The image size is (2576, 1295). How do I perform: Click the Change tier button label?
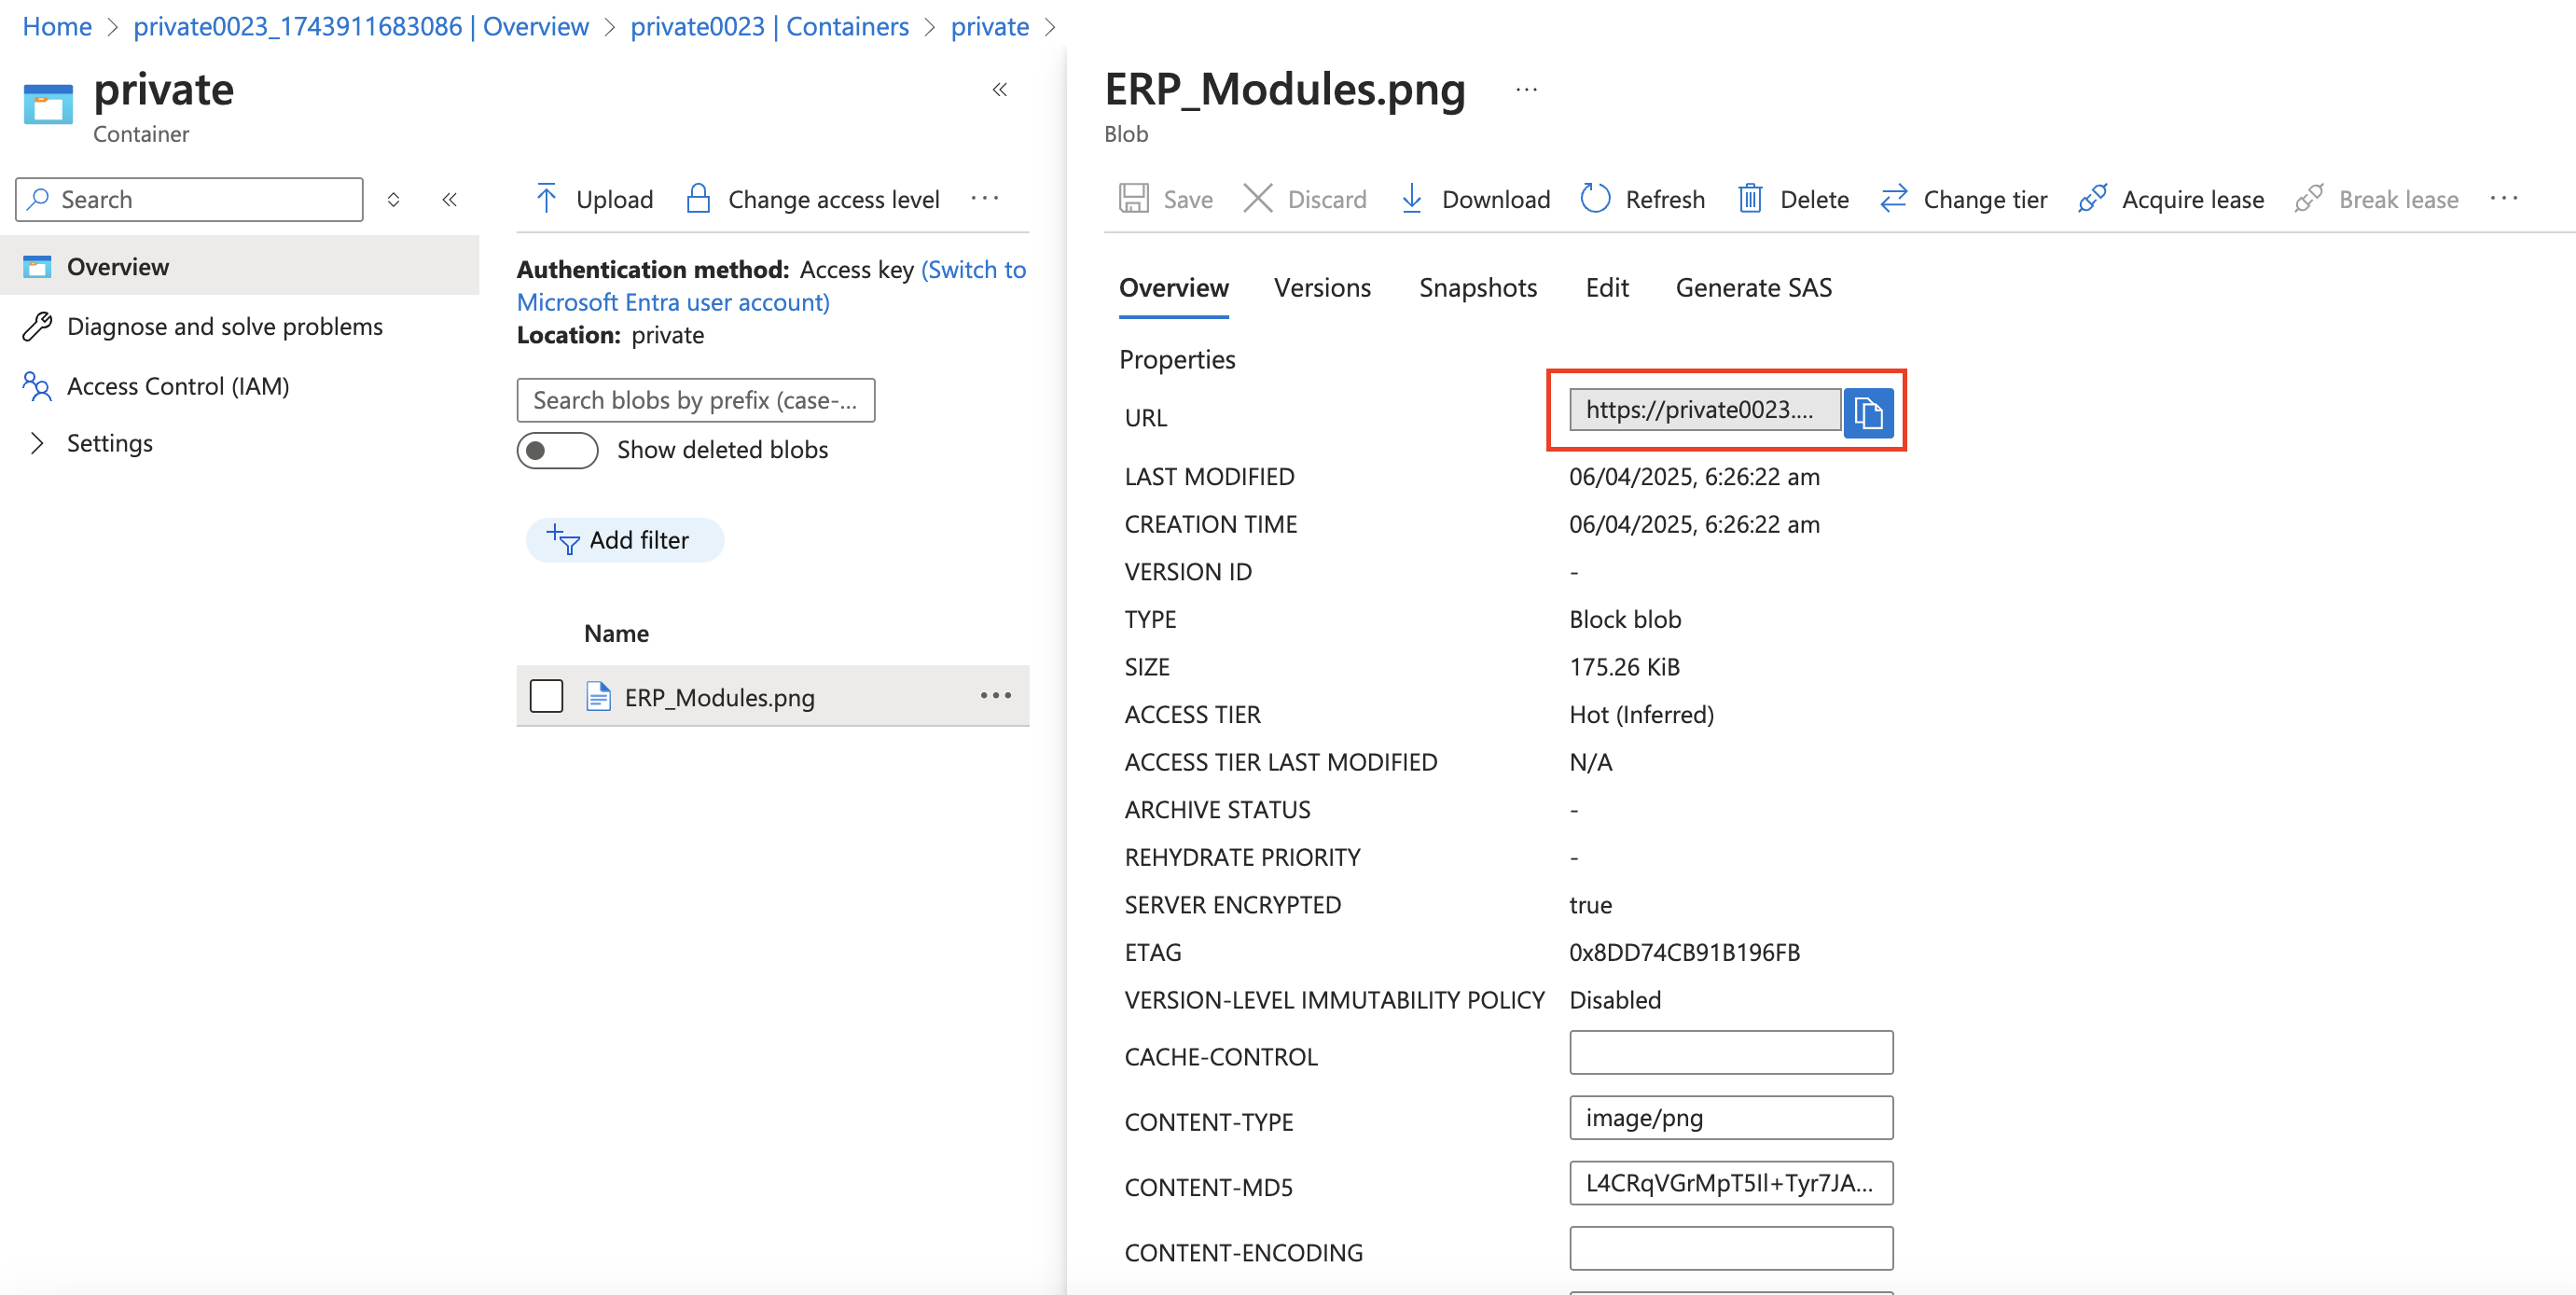point(1984,199)
